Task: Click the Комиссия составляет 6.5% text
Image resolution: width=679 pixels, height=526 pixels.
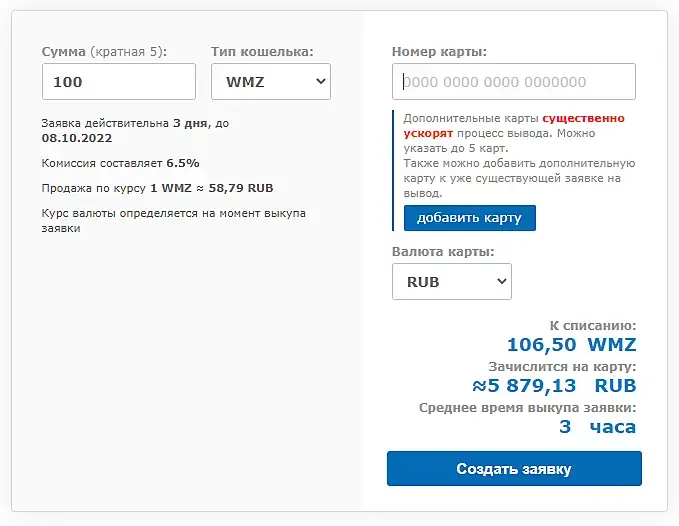Action: click(120, 162)
